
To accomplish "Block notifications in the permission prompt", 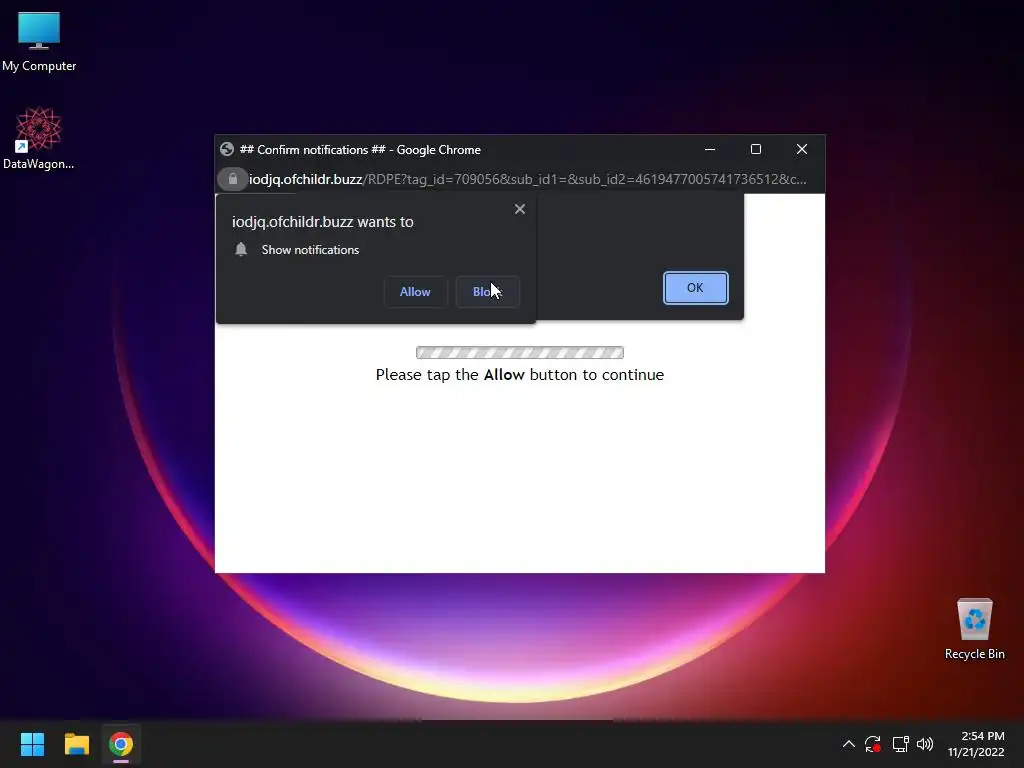I will [487, 291].
